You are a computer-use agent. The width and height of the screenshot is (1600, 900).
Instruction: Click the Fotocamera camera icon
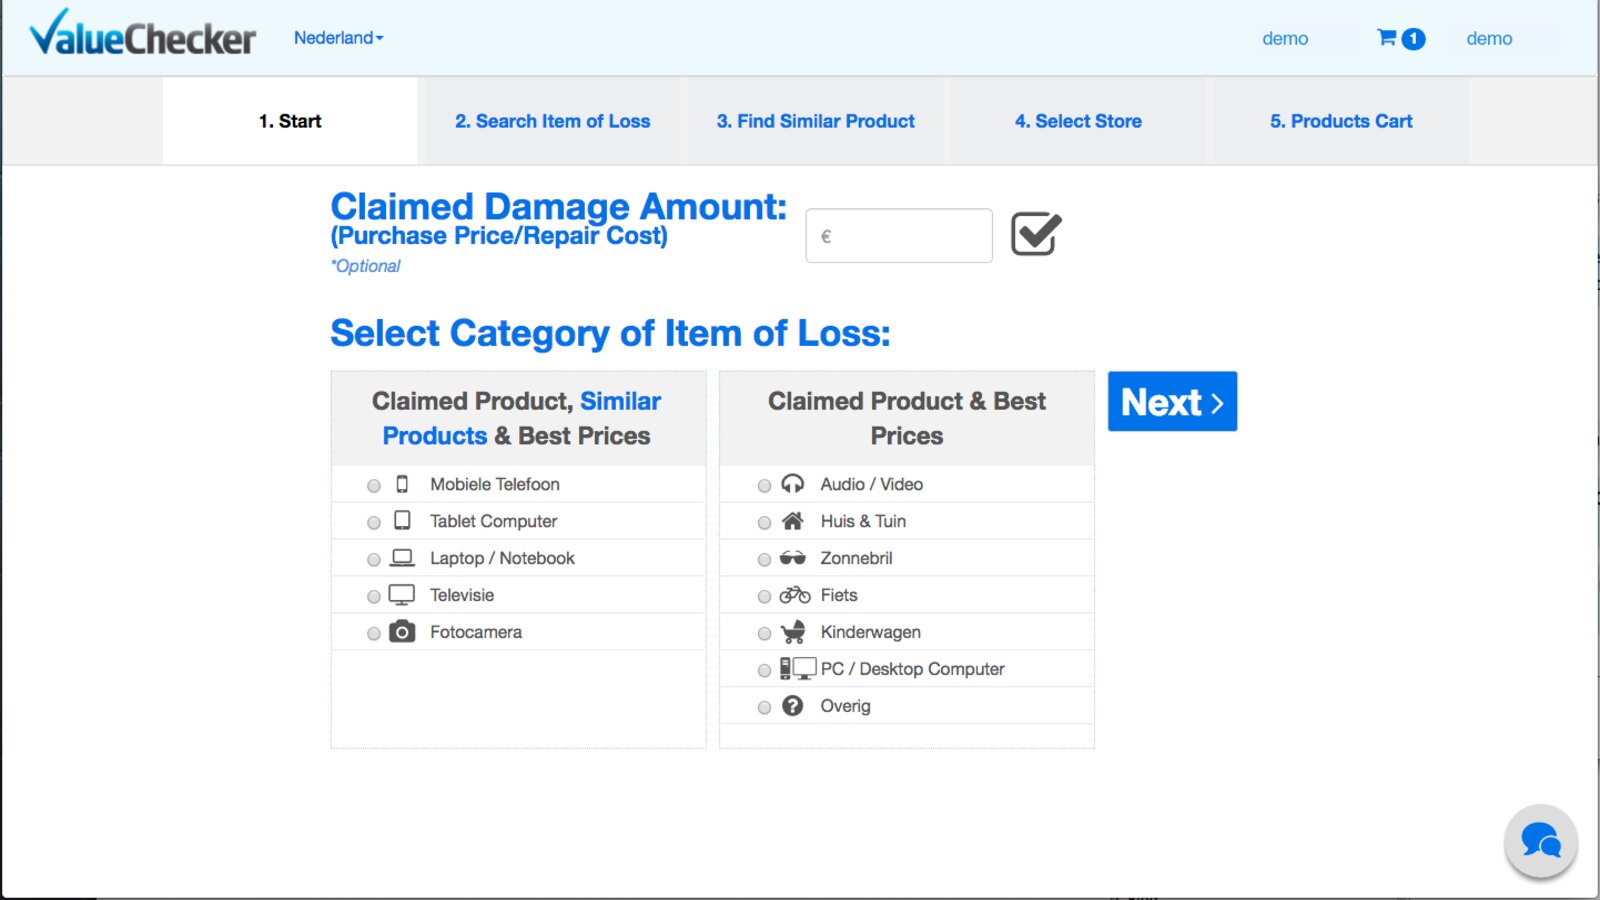pos(402,632)
